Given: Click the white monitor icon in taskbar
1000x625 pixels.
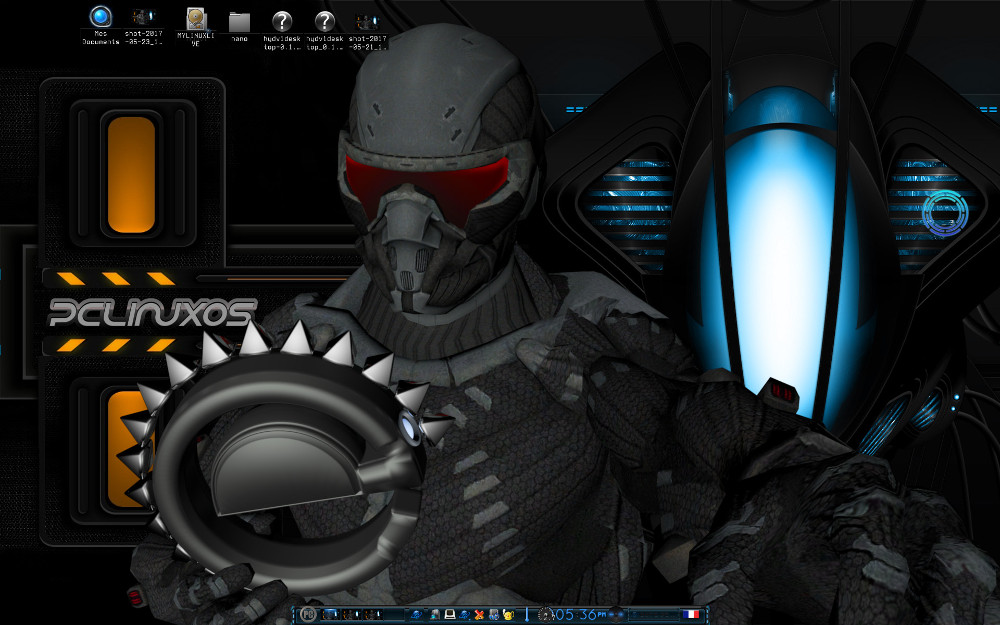Looking at the screenshot, I should click(x=450, y=614).
